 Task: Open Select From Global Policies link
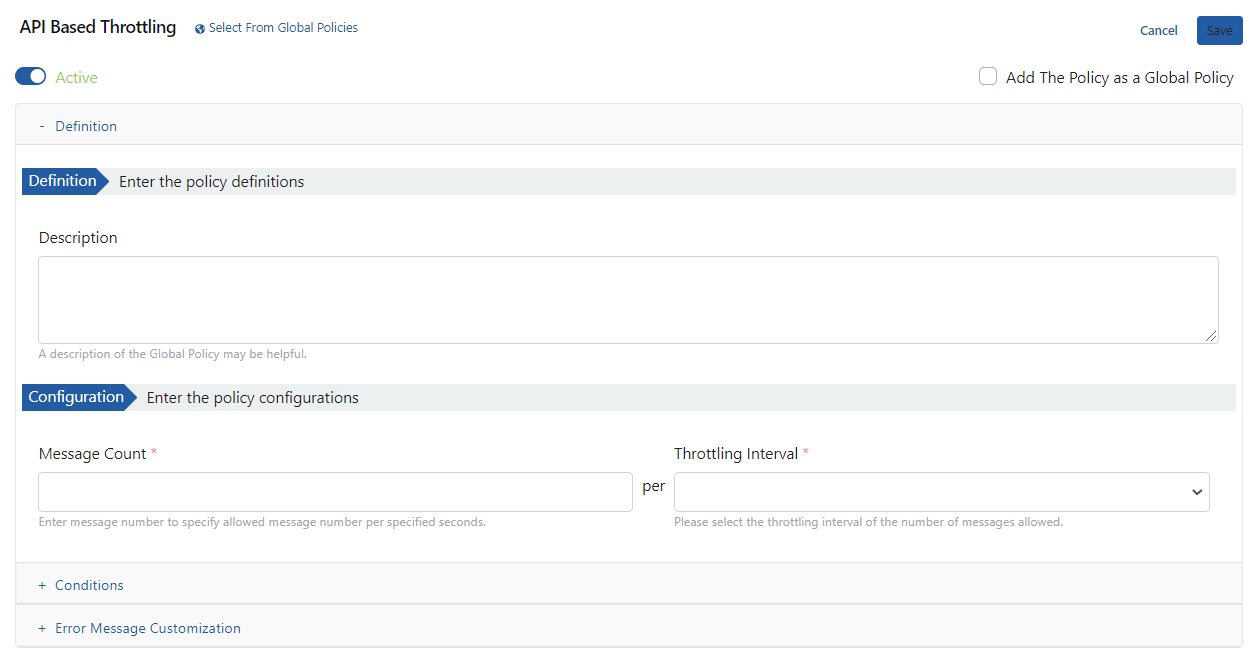(x=283, y=28)
